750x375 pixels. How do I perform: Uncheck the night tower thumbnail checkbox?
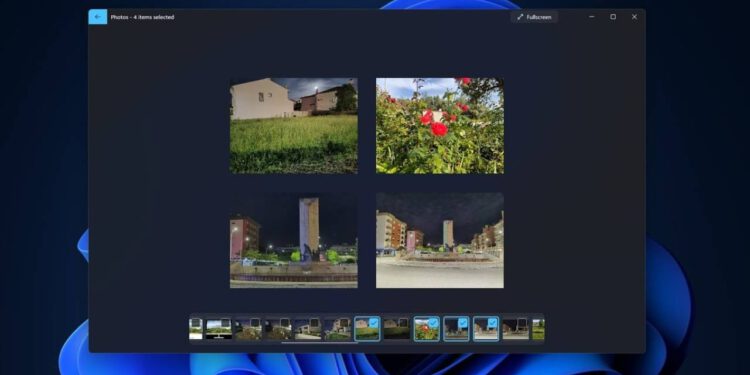(463, 323)
